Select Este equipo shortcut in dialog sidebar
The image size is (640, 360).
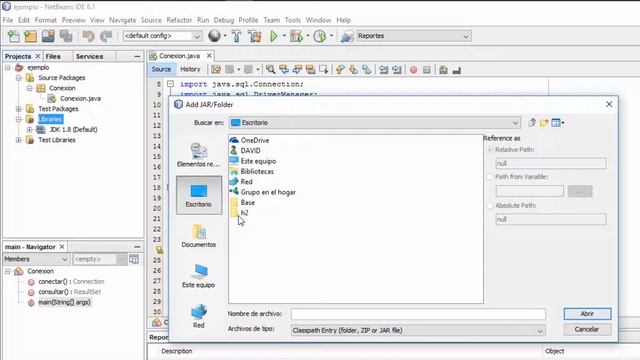pos(199,276)
